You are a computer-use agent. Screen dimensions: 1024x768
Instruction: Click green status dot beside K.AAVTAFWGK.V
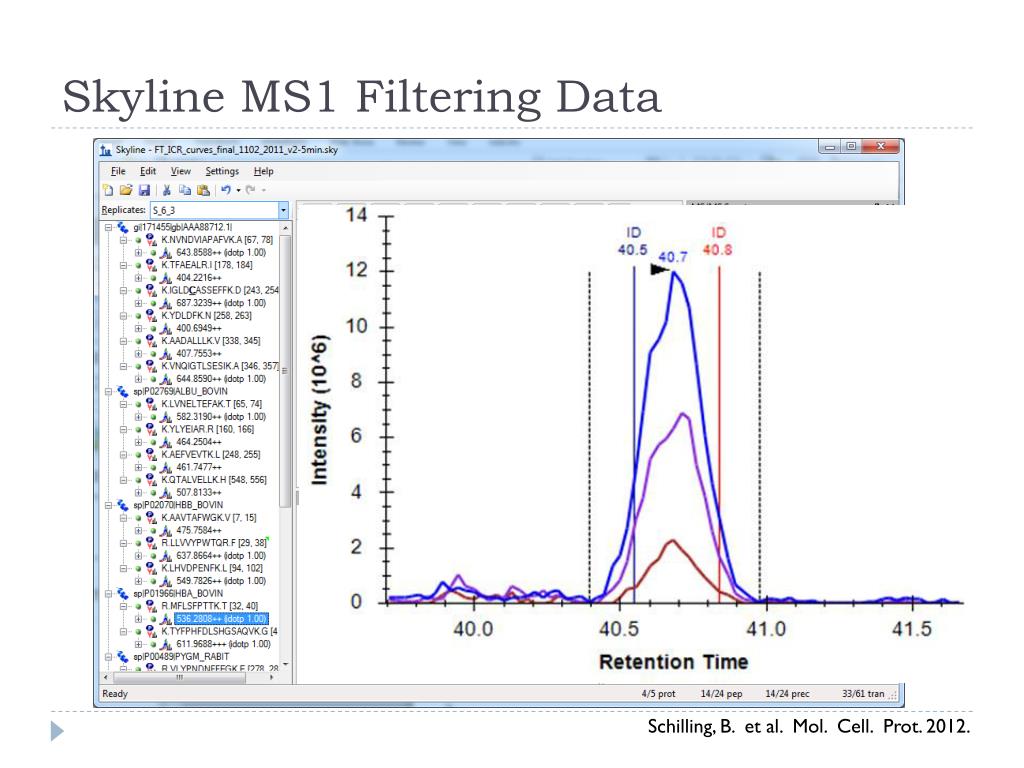[x=138, y=518]
